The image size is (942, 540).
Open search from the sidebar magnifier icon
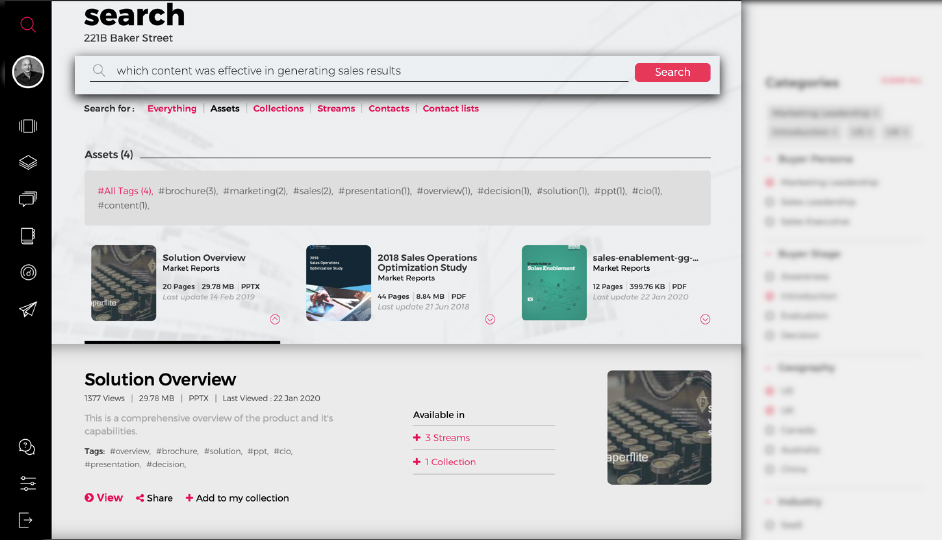[28, 25]
